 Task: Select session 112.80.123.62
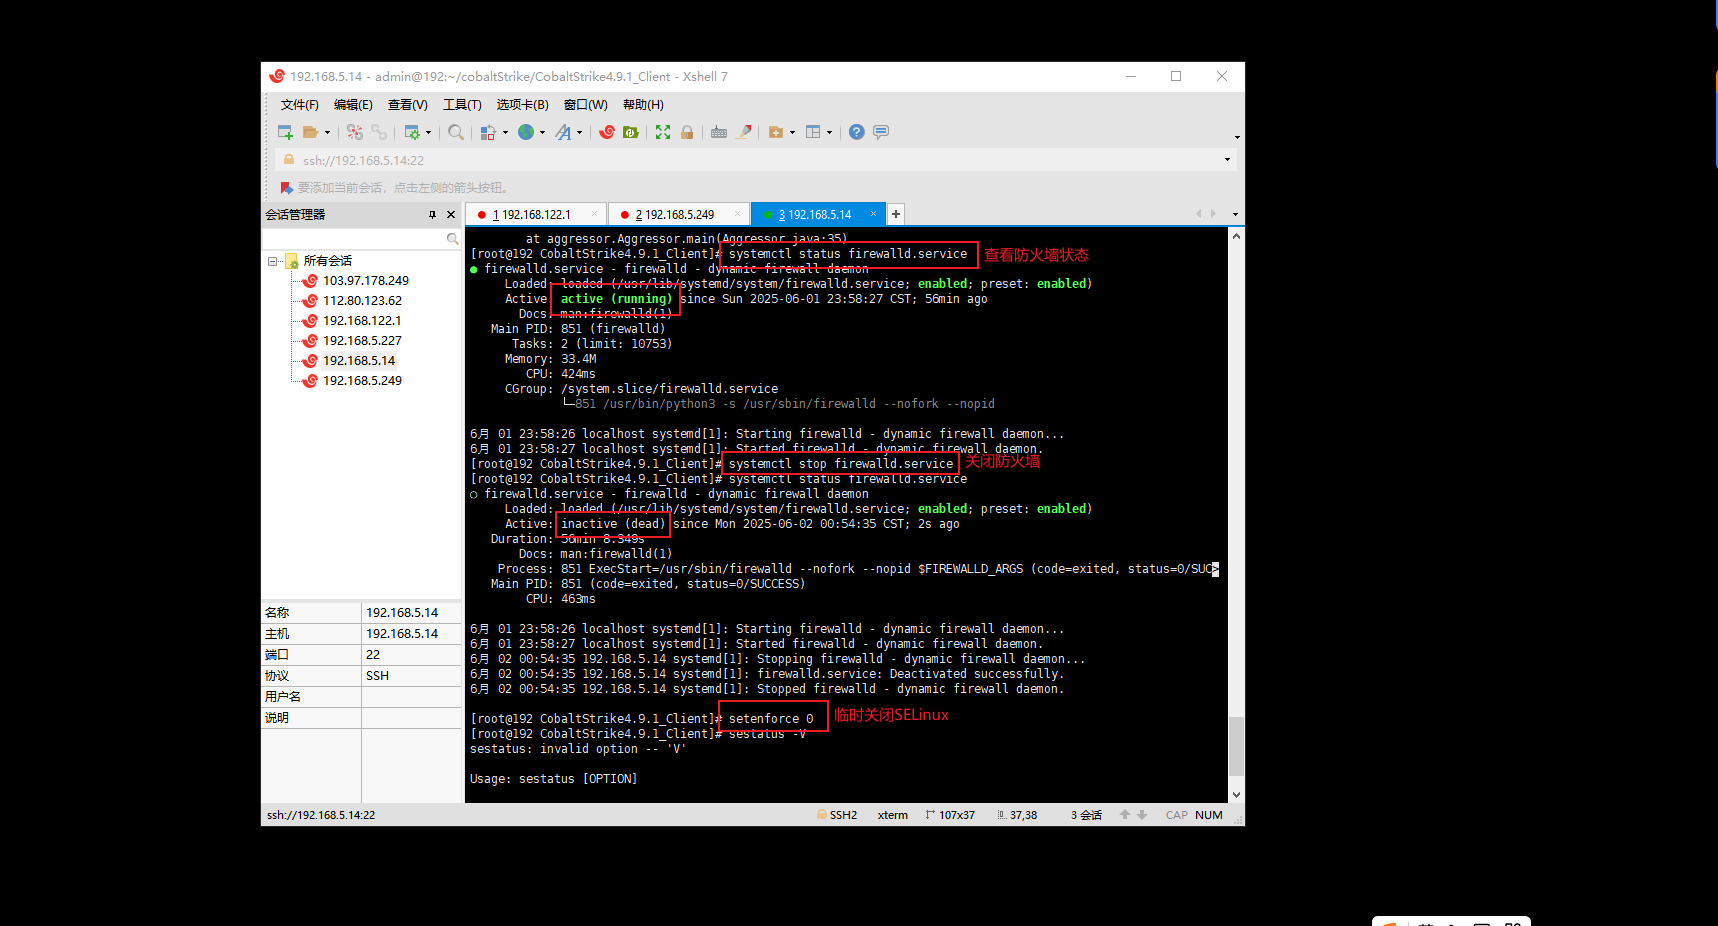pyautogui.click(x=362, y=301)
